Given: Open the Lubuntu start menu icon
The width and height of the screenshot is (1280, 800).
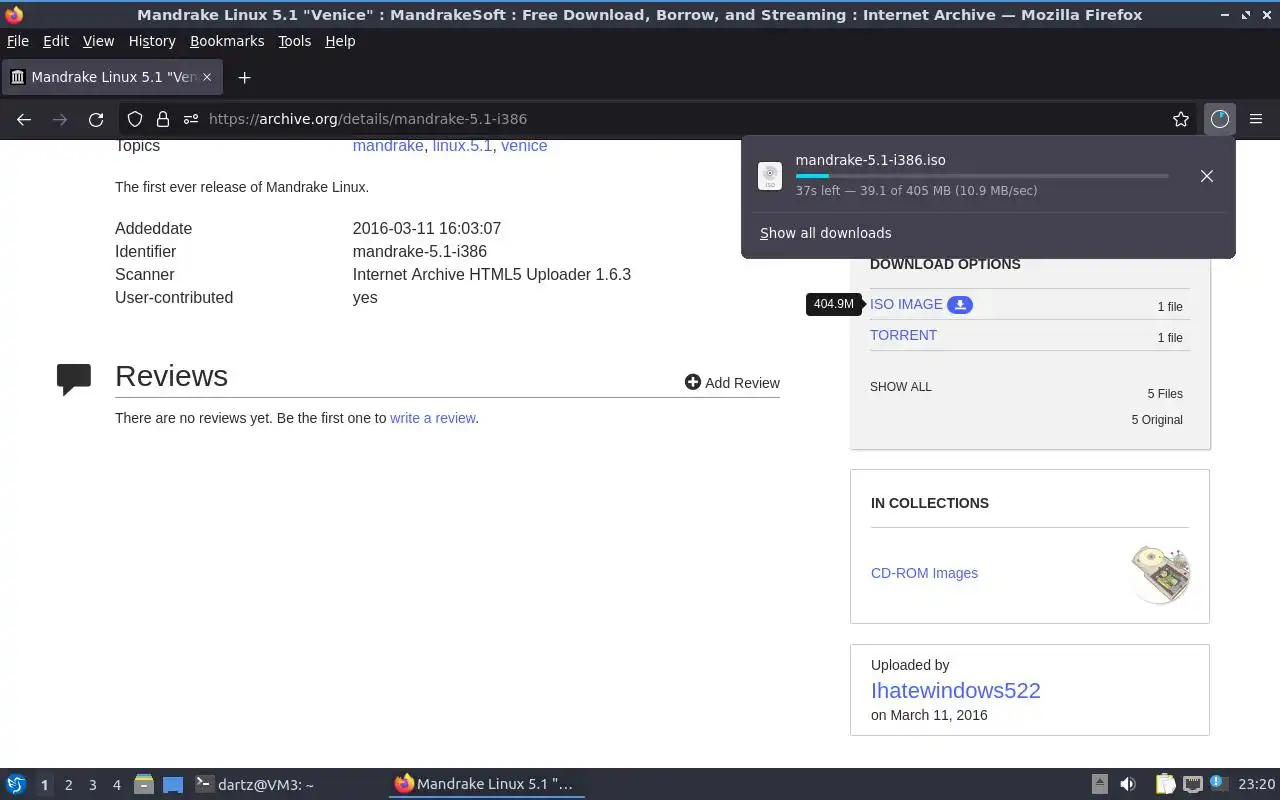Looking at the screenshot, I should tap(16, 785).
